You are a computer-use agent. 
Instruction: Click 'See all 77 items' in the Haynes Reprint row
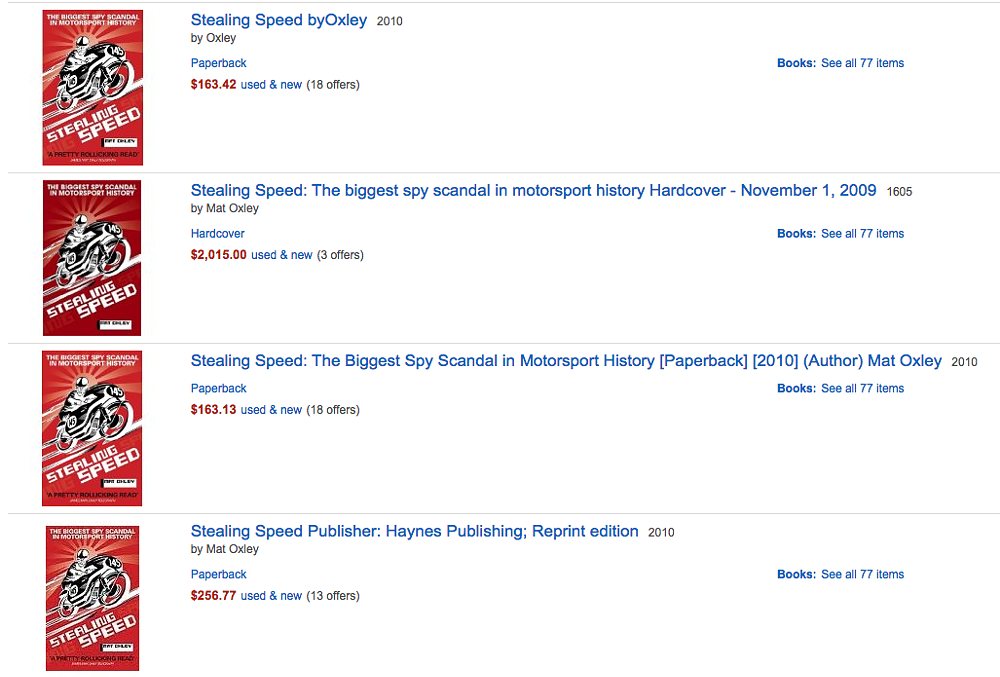[x=862, y=574]
